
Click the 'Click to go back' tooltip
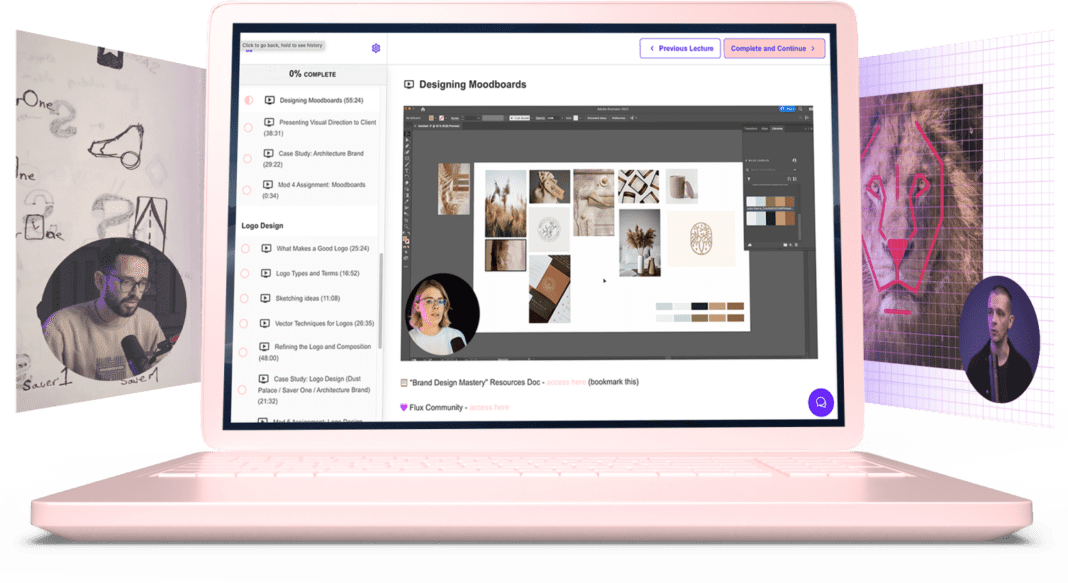283,46
